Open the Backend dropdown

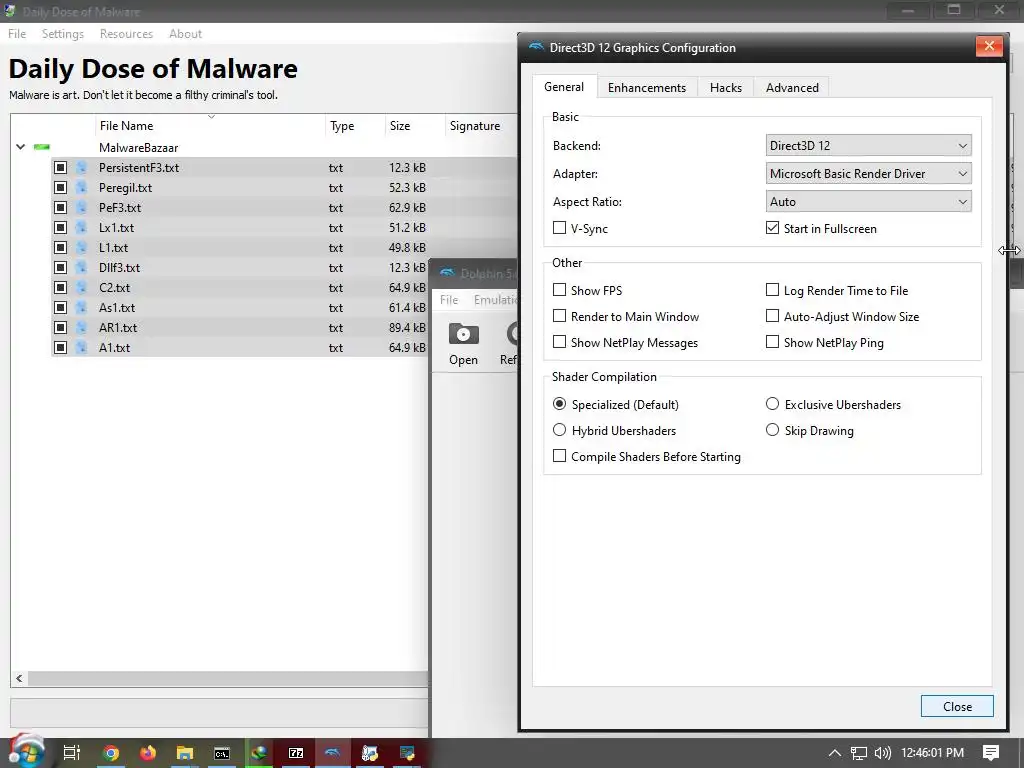869,146
